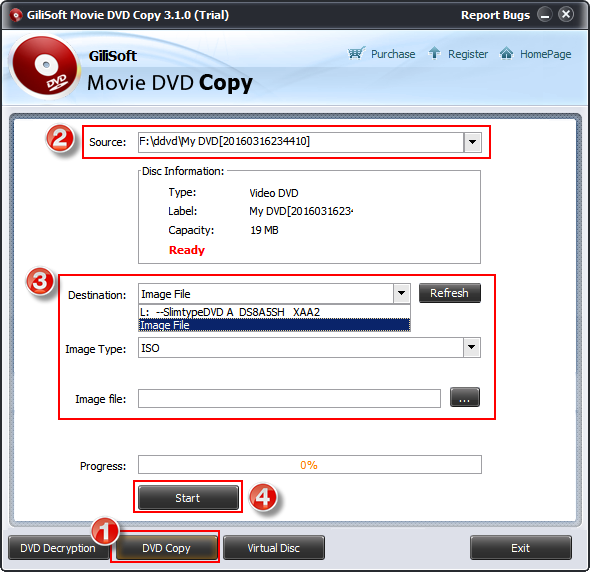Close the GiliSoft window

tap(566, 15)
